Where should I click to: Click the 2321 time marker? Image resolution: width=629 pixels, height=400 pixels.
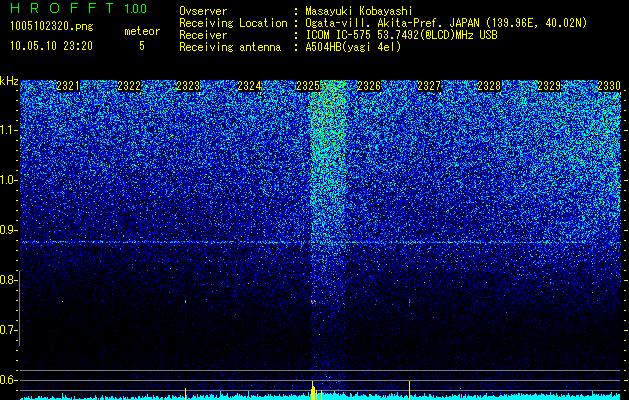coord(68,86)
